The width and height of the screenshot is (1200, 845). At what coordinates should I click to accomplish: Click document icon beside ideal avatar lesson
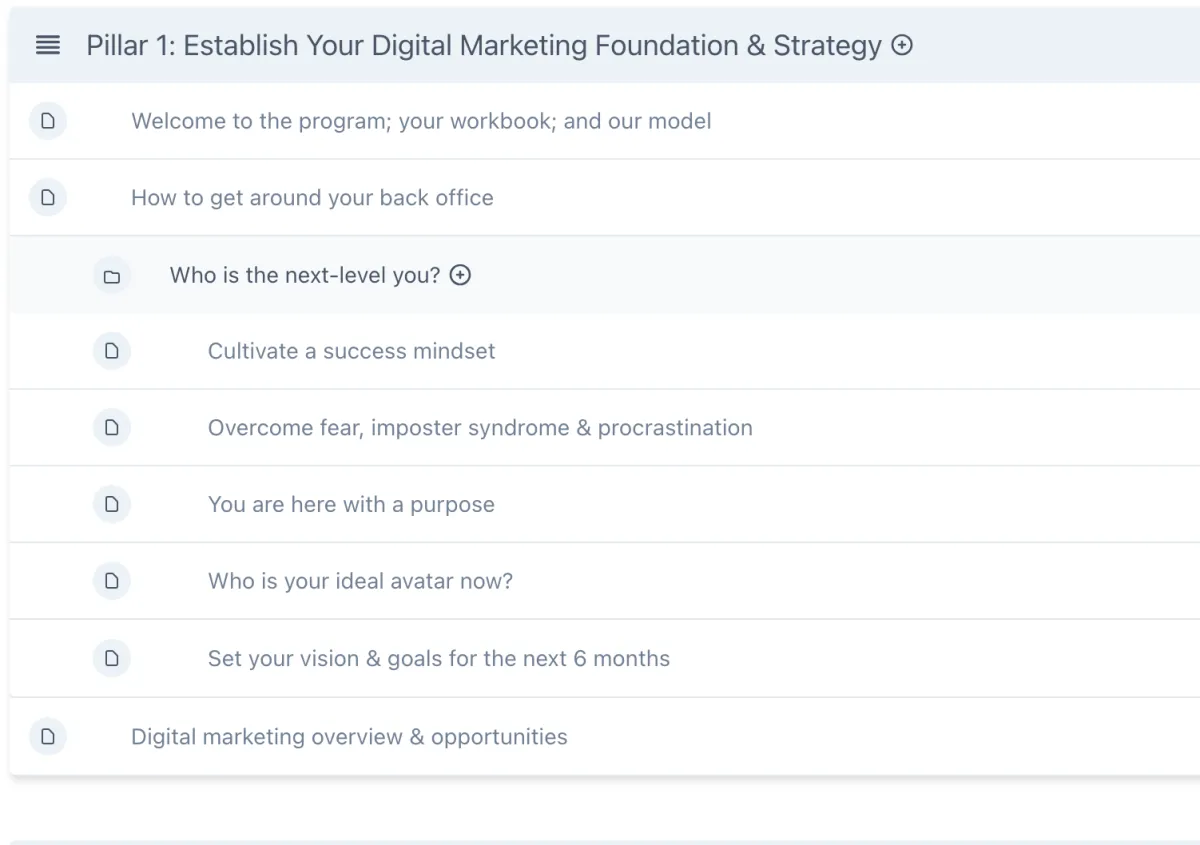(112, 581)
